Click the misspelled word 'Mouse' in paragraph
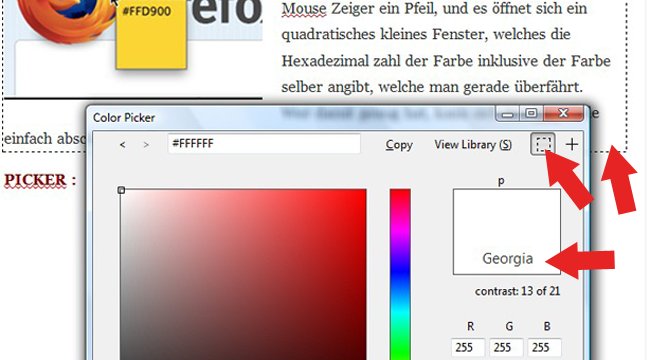The height and width of the screenshot is (360, 650). [x=304, y=9]
